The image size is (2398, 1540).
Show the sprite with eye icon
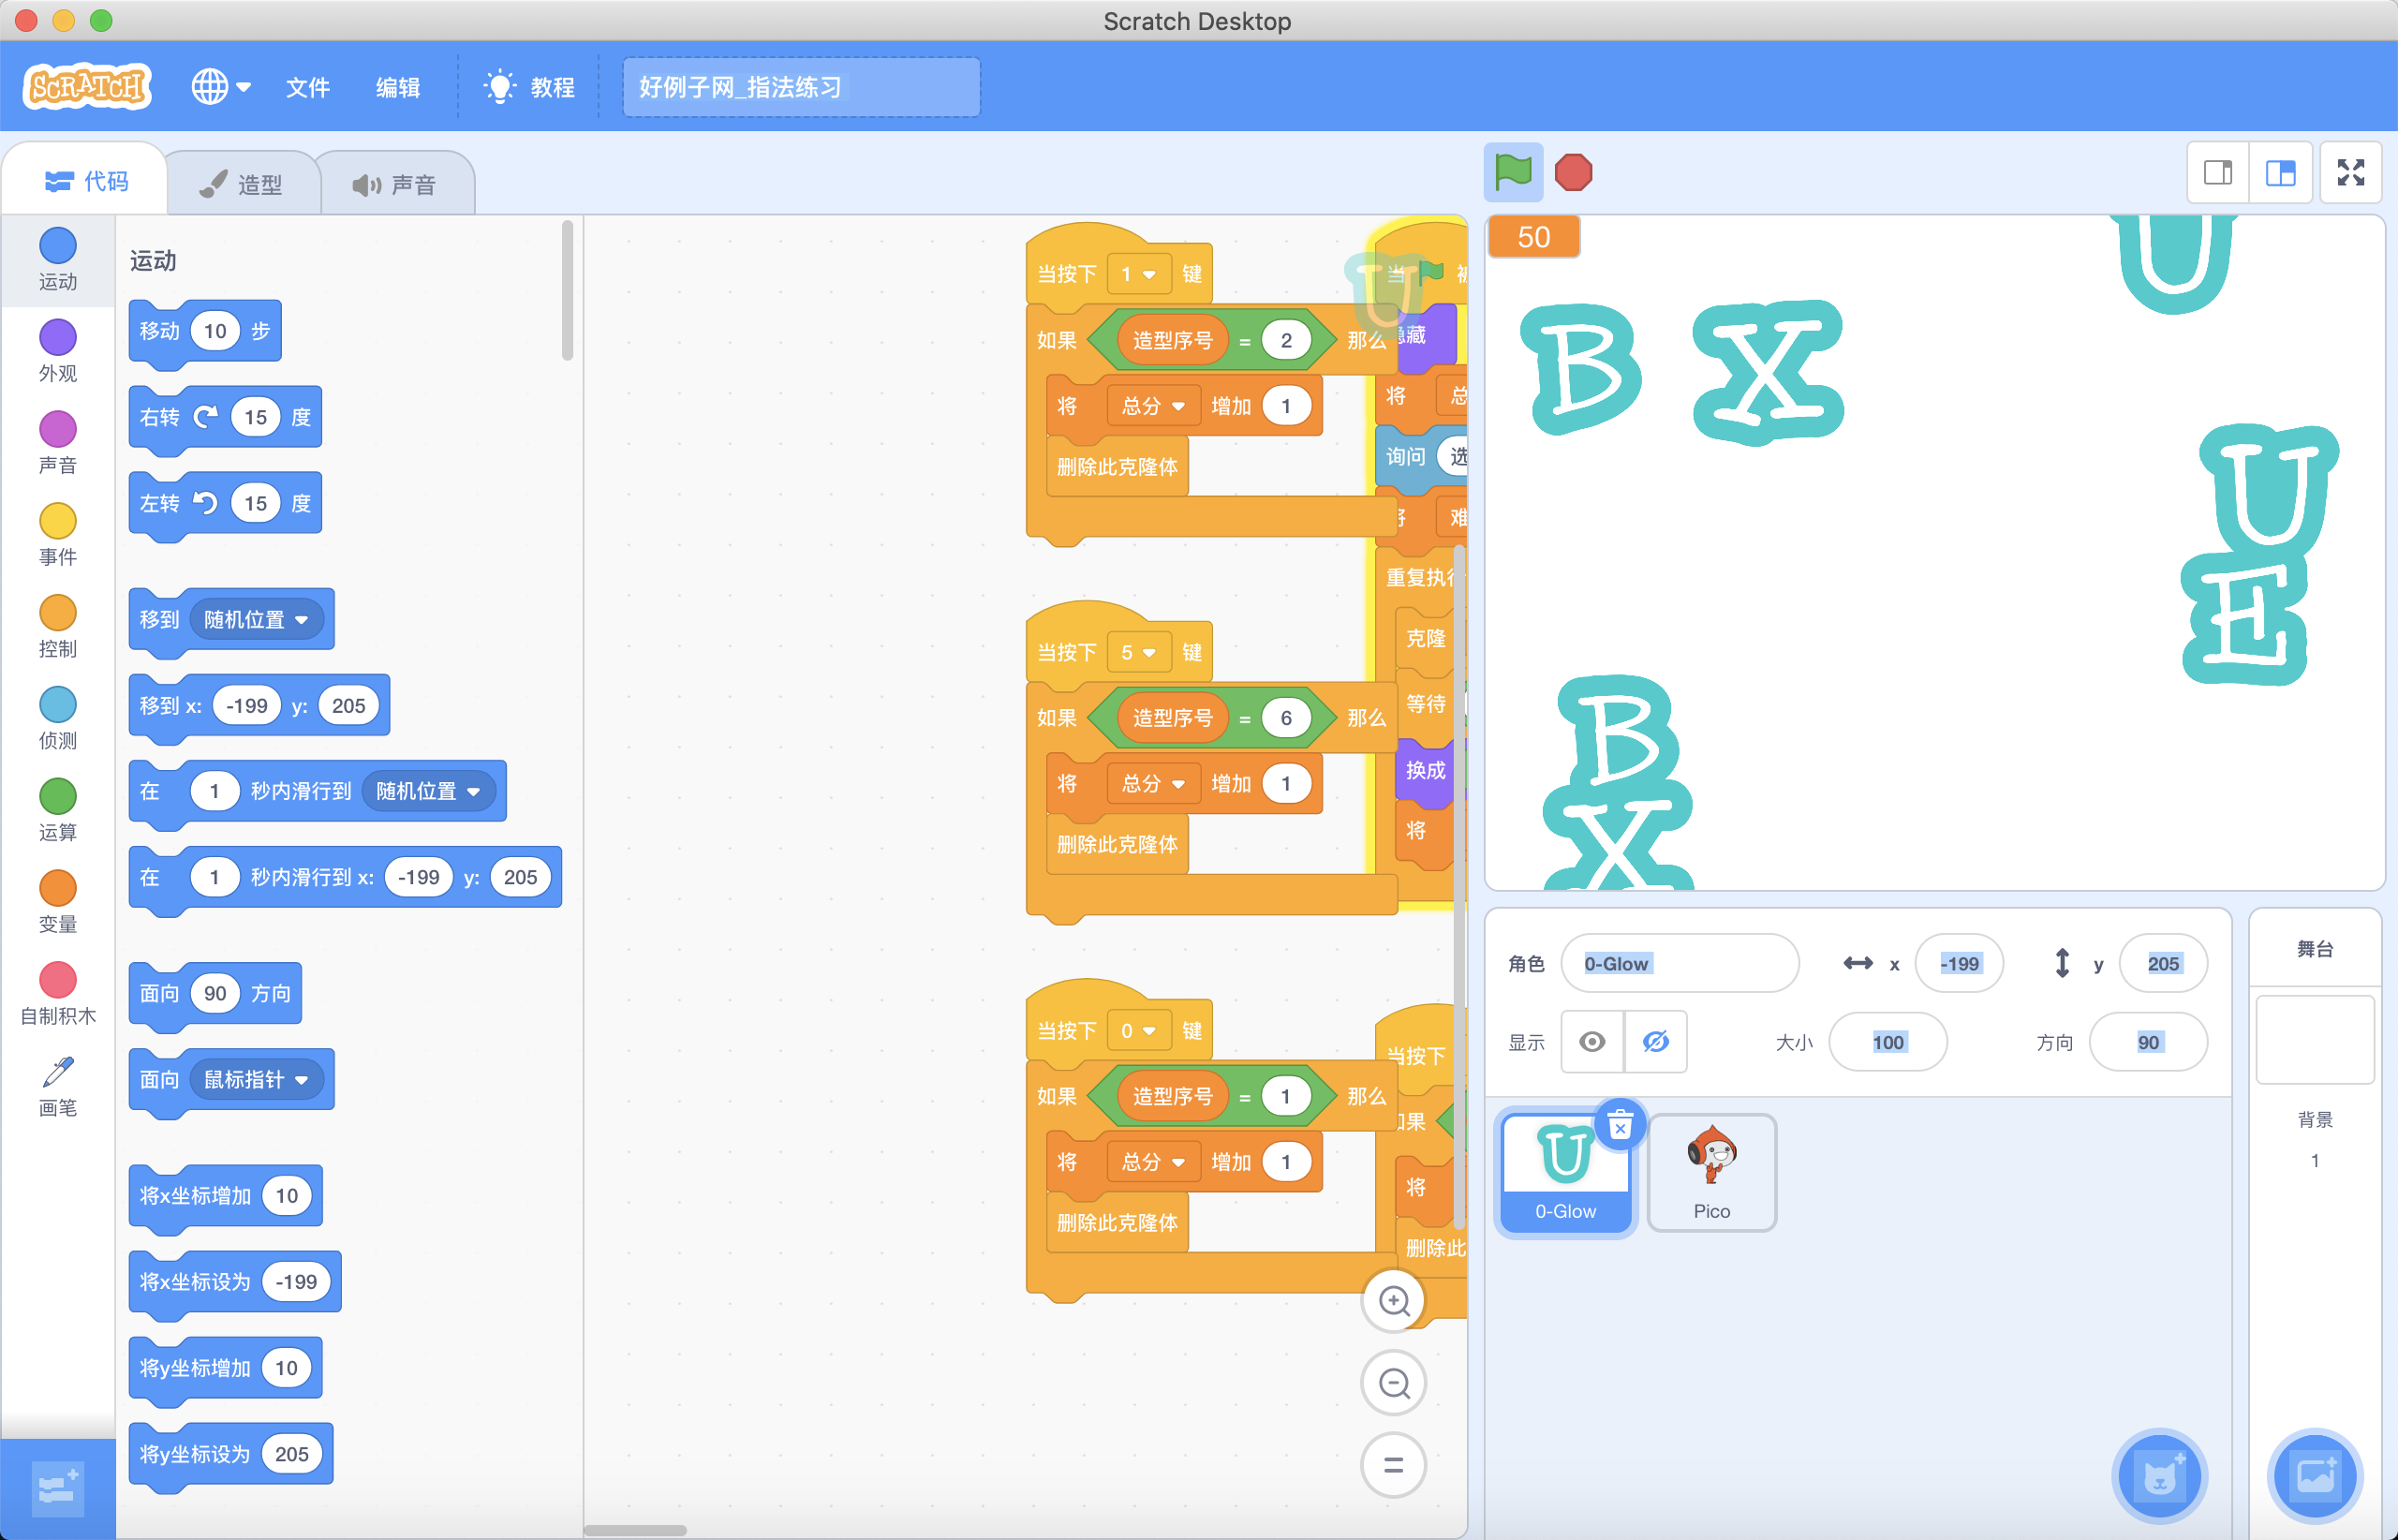[1592, 1042]
